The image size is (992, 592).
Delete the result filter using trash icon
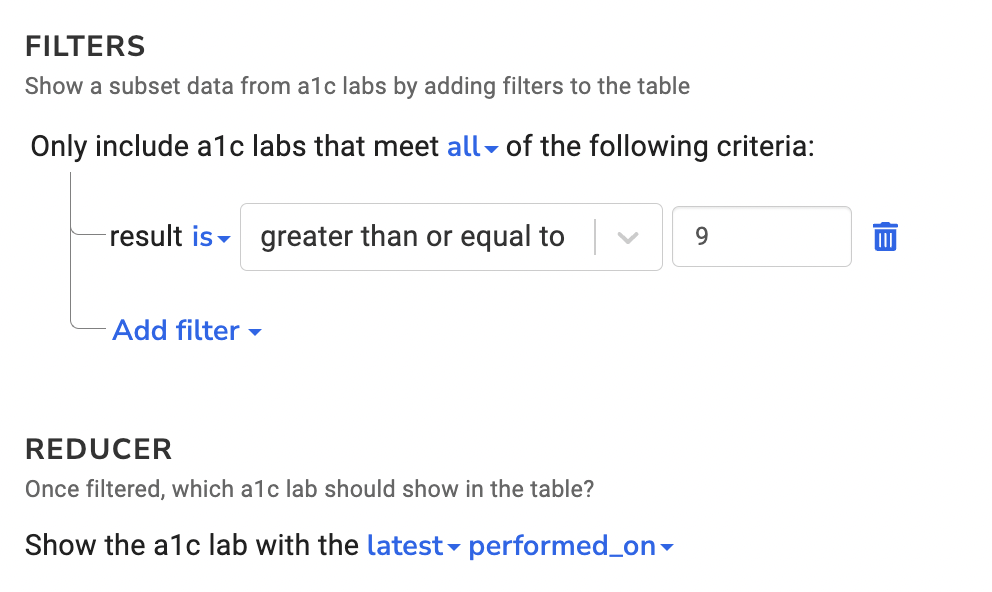[x=885, y=237]
